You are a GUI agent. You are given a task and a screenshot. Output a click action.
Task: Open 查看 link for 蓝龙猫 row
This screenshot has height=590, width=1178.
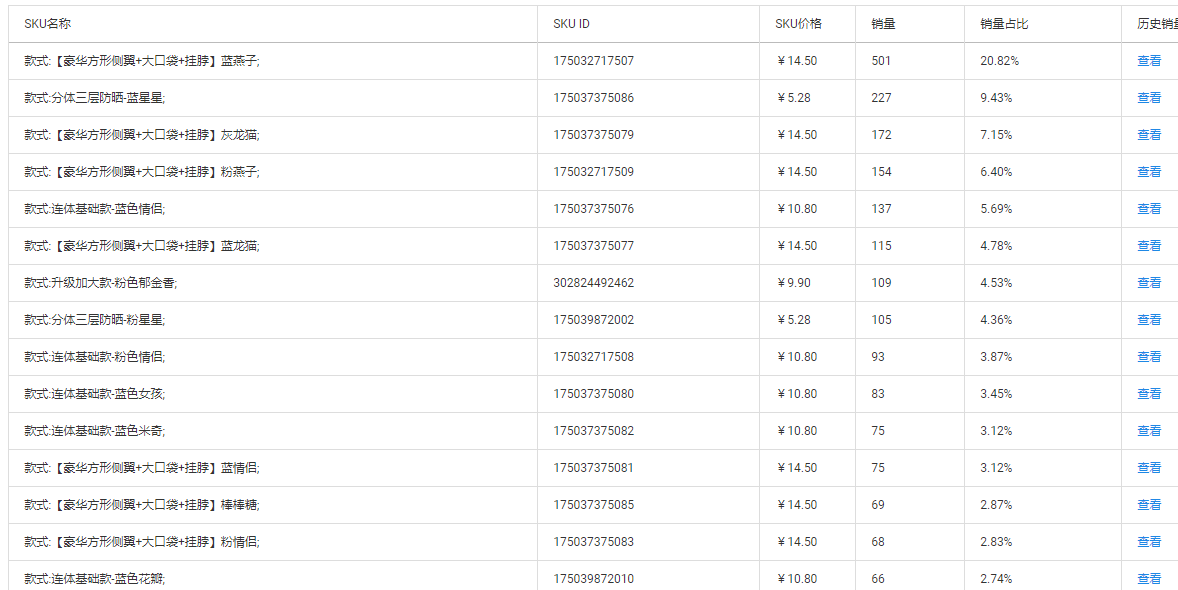tap(1149, 246)
